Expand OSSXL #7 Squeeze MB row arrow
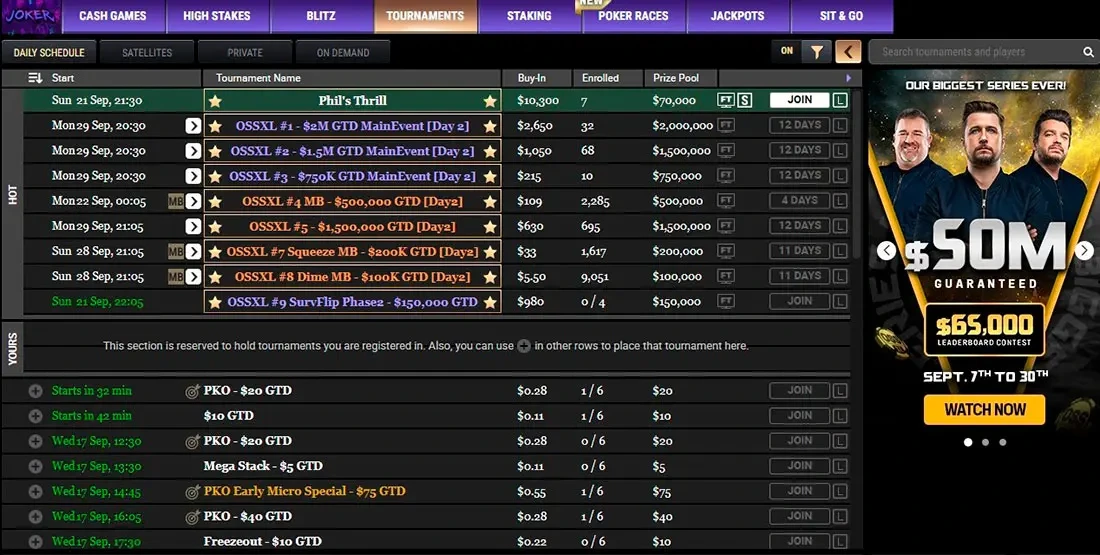Screen dimensions: 1100x555 (193, 252)
